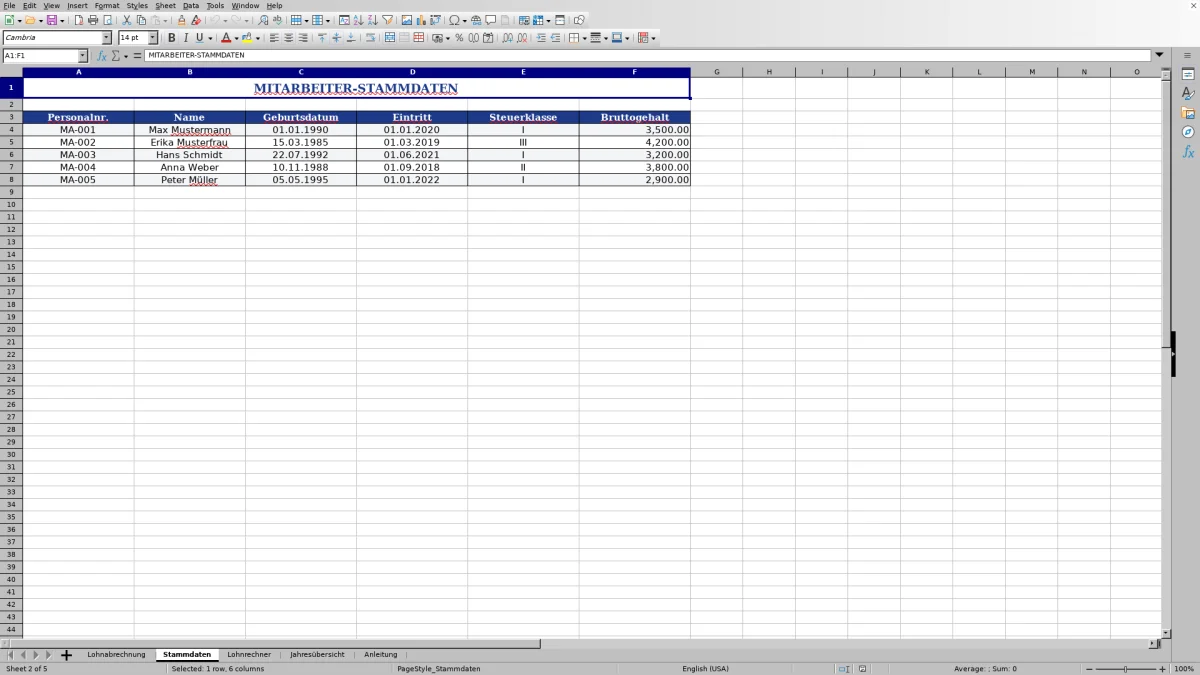Image resolution: width=1200 pixels, height=675 pixels.
Task: Open the Data menu
Action: (190, 5)
